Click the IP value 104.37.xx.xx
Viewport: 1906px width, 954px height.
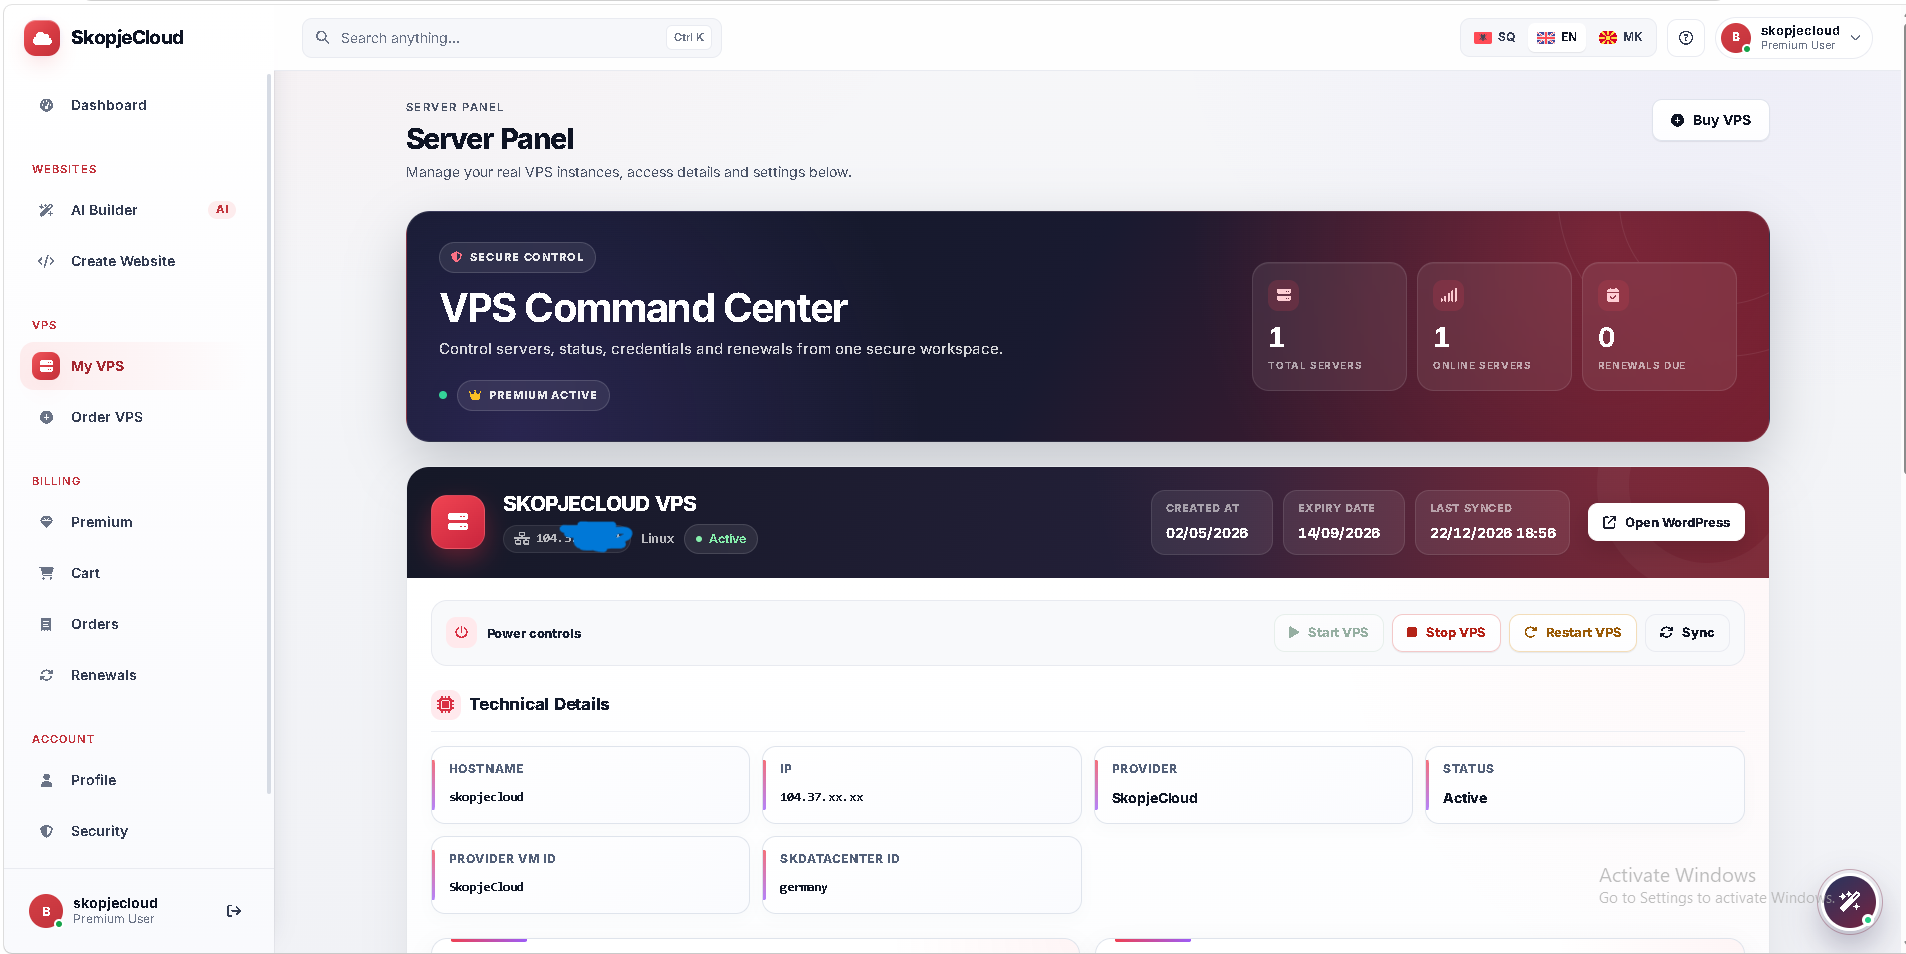pos(821,797)
